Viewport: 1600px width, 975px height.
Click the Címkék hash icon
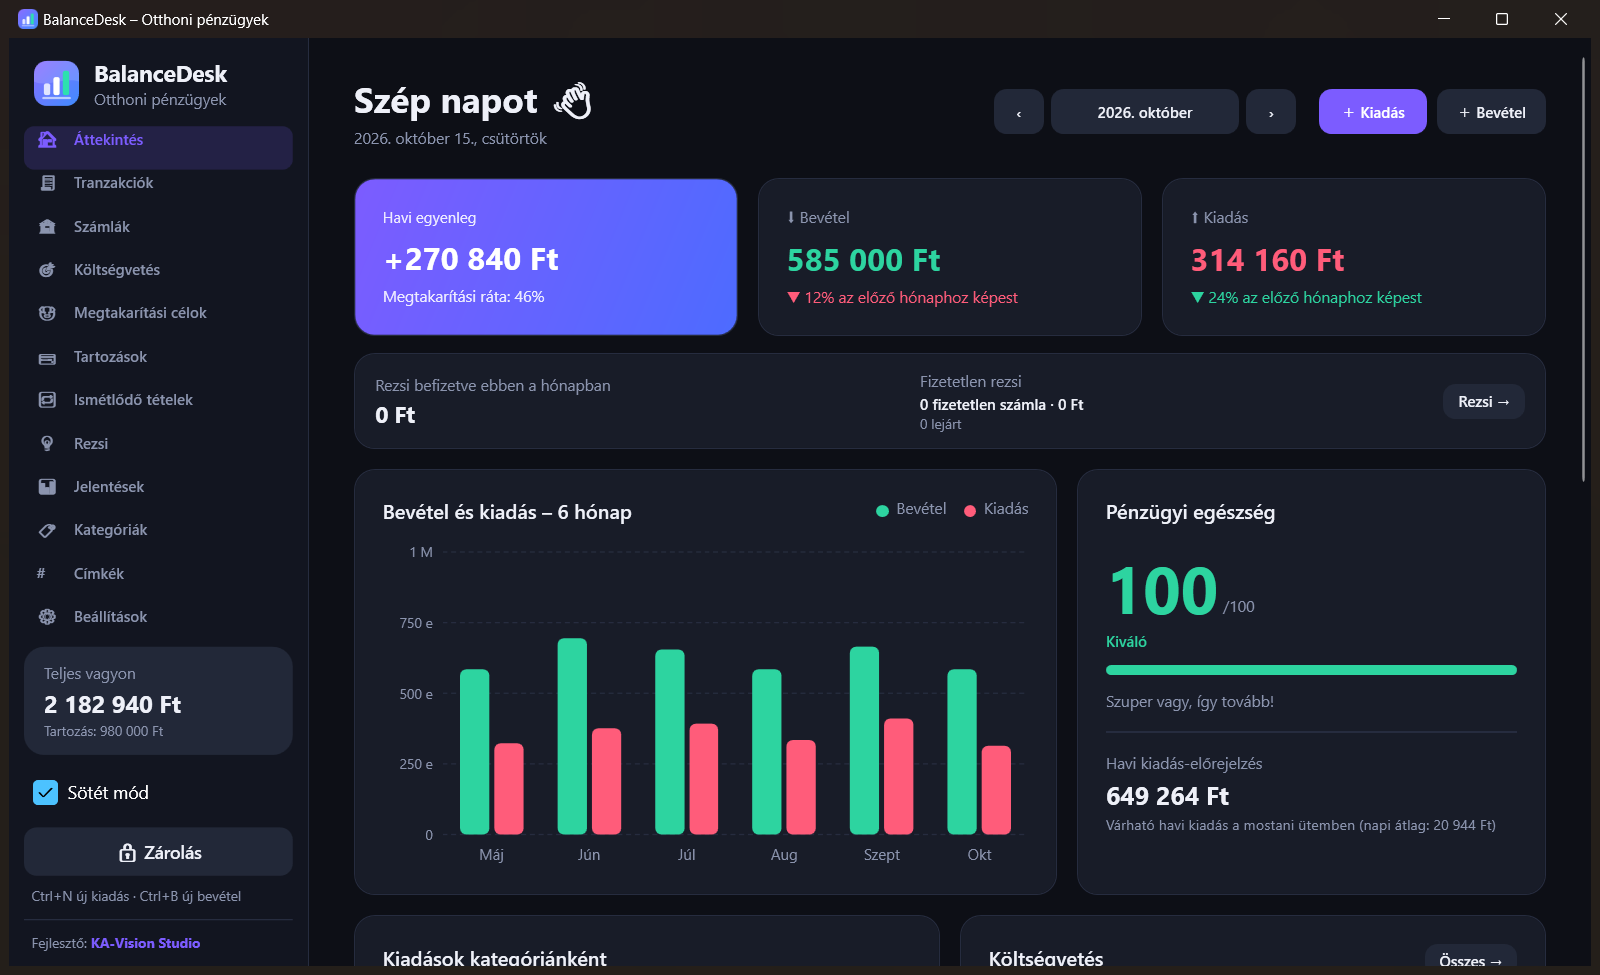[x=41, y=574]
